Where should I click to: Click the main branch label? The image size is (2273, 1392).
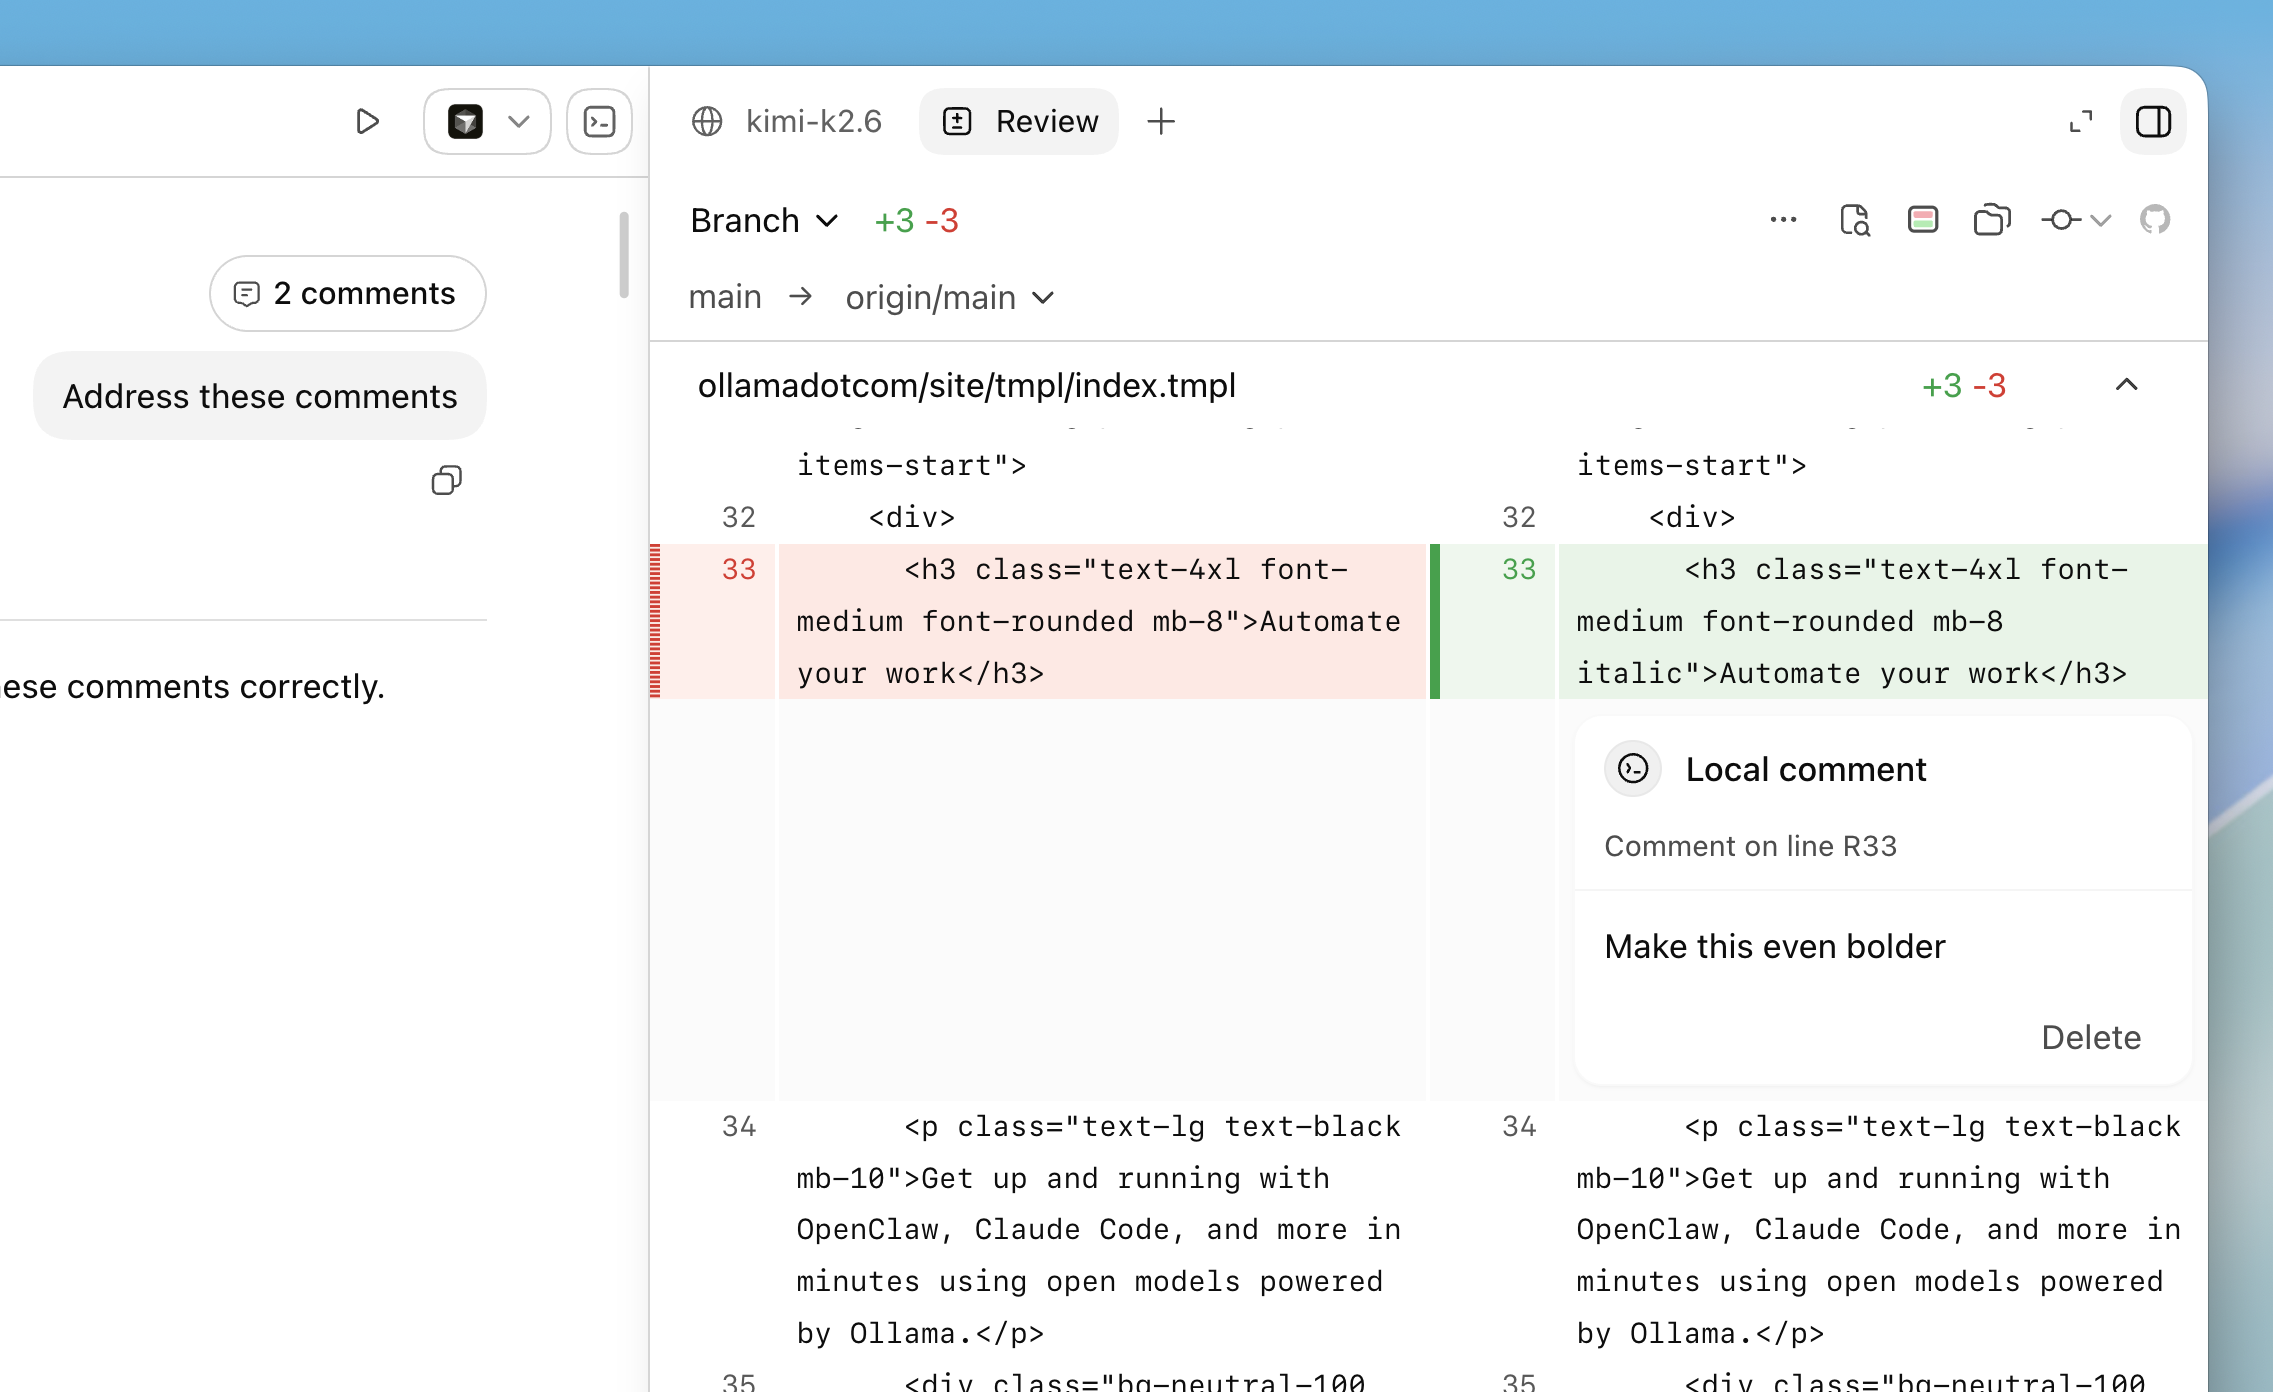pyautogui.click(x=725, y=298)
